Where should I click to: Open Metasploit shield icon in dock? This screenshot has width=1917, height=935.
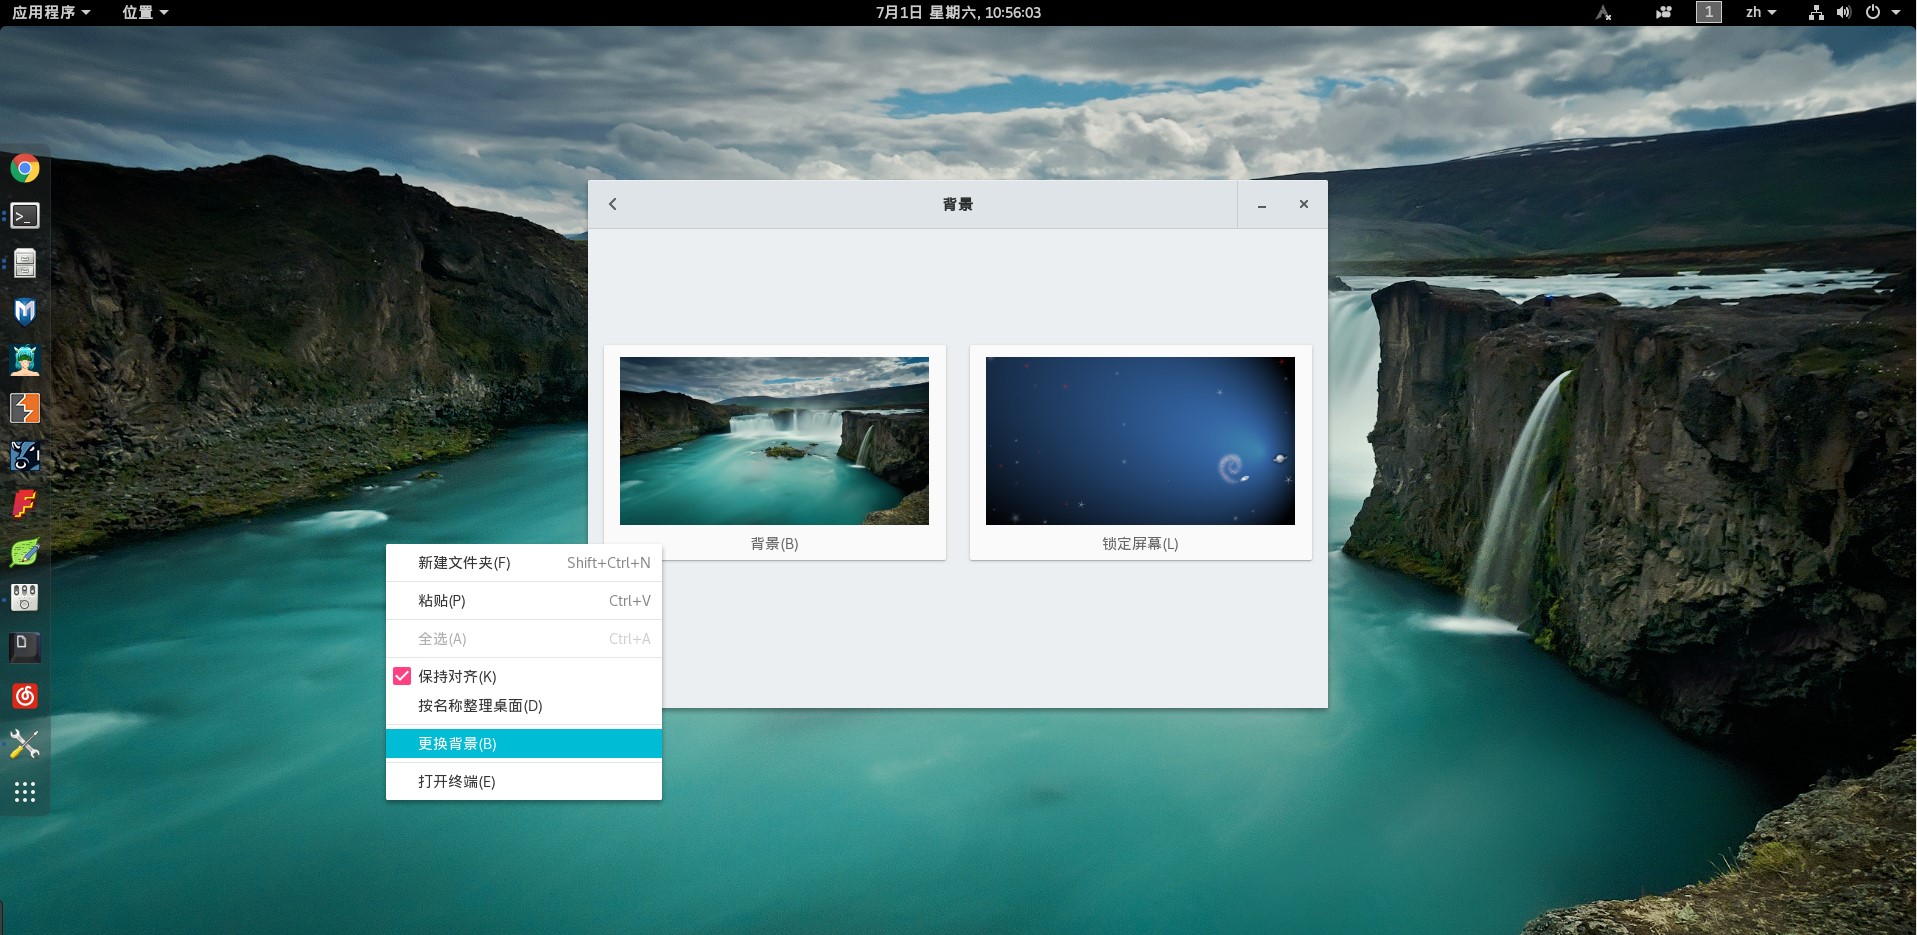pyautogui.click(x=25, y=312)
